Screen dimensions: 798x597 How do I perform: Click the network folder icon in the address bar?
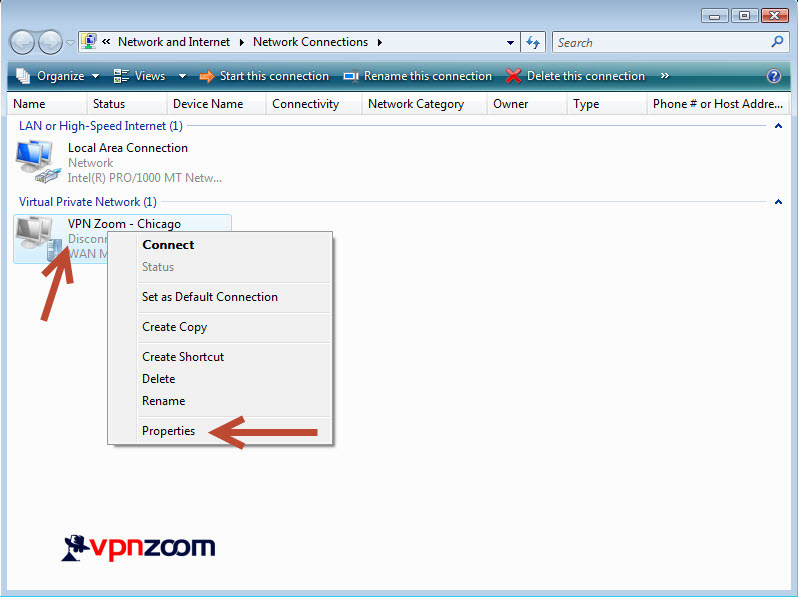[89, 42]
